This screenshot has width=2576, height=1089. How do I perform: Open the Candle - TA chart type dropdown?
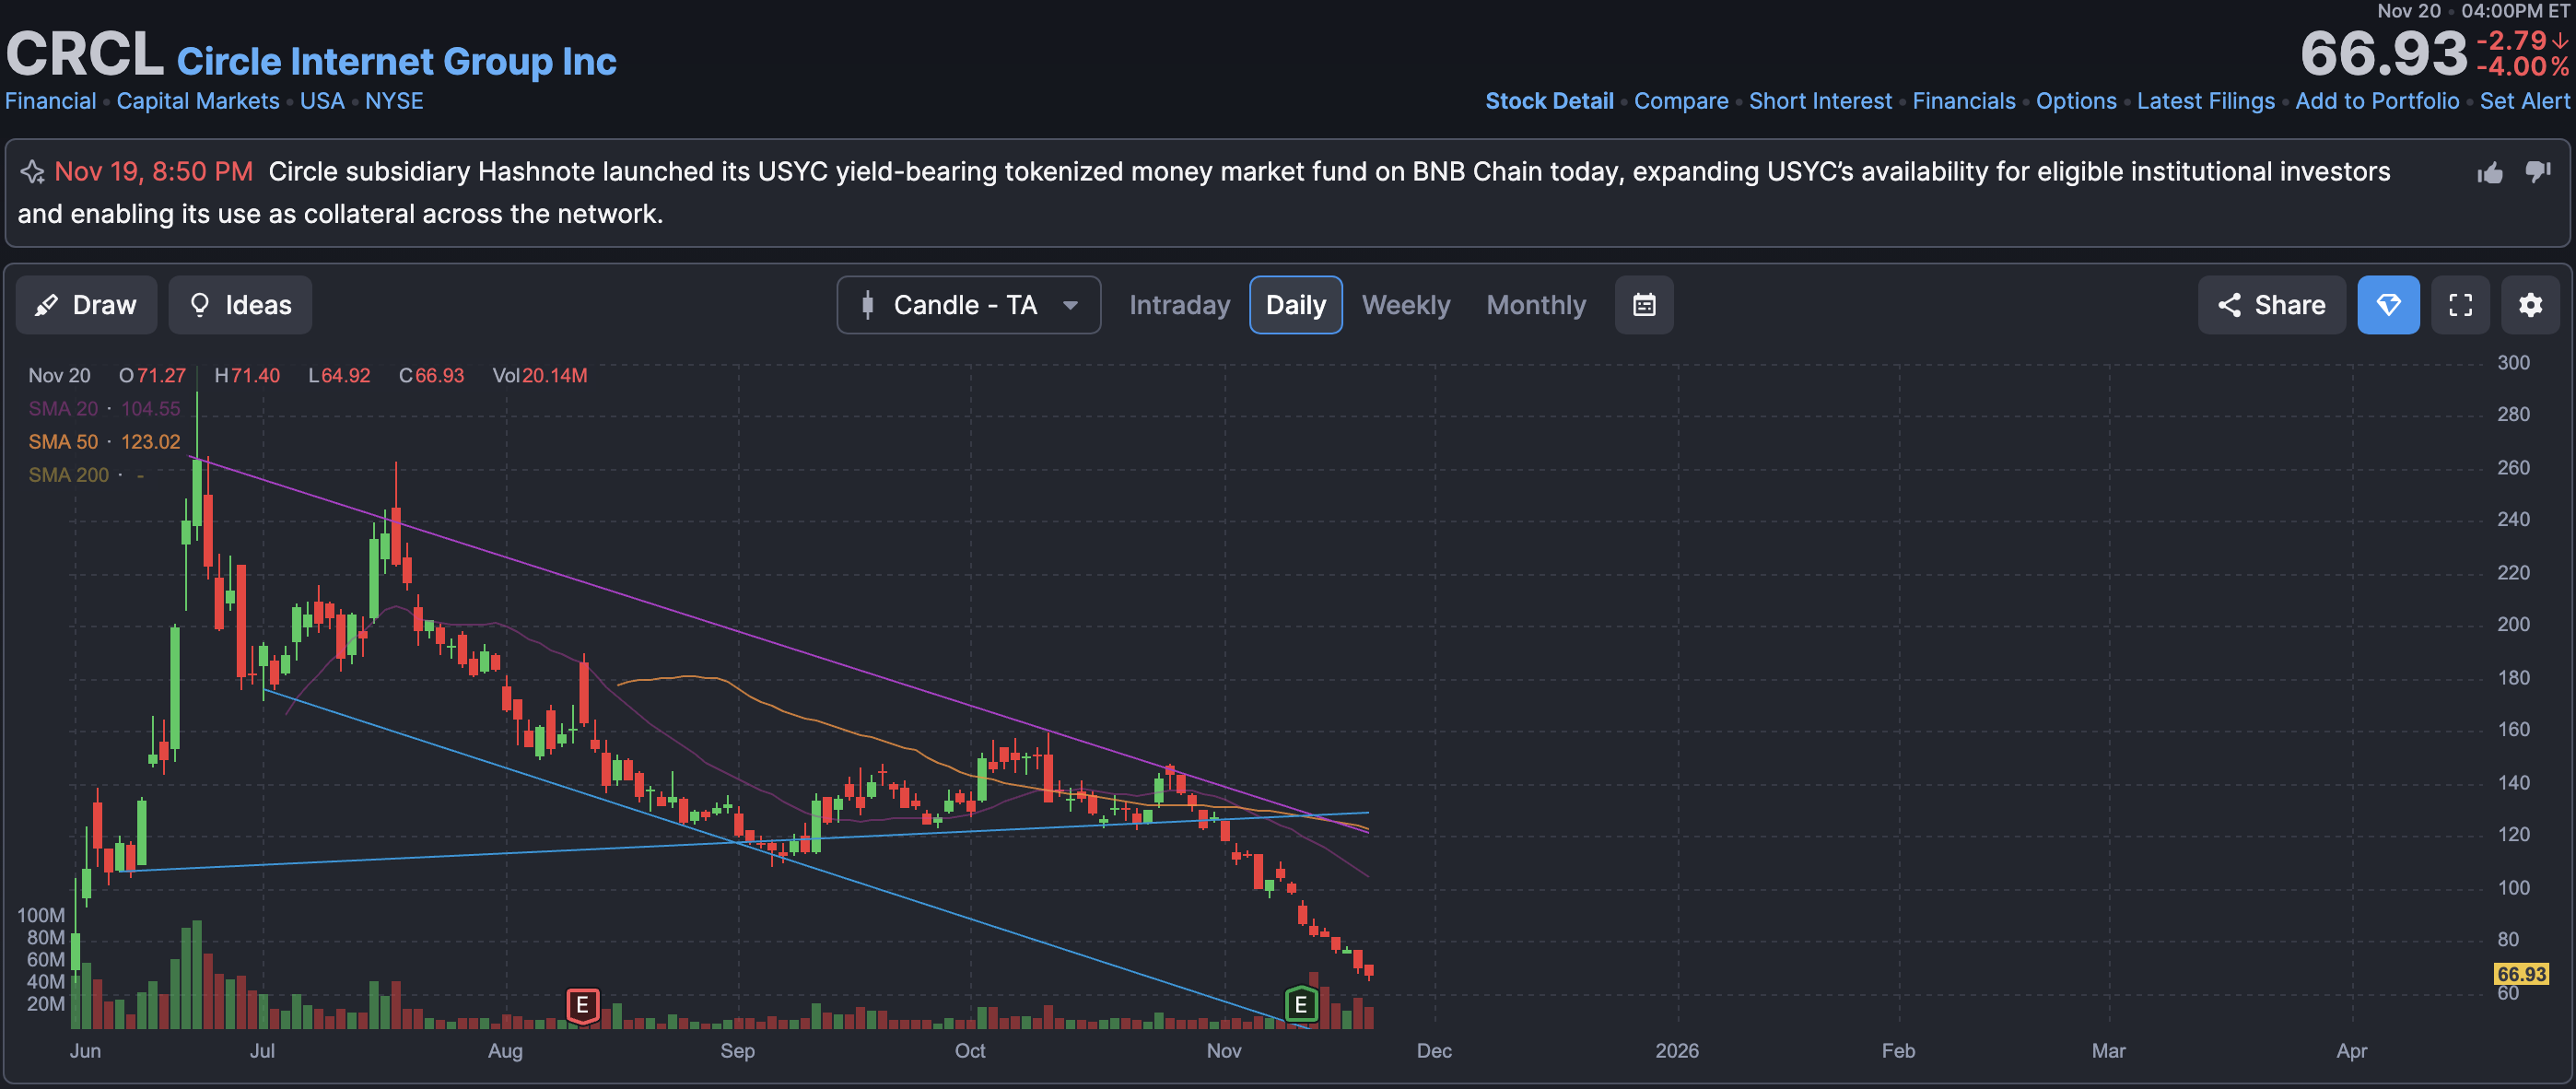968,305
